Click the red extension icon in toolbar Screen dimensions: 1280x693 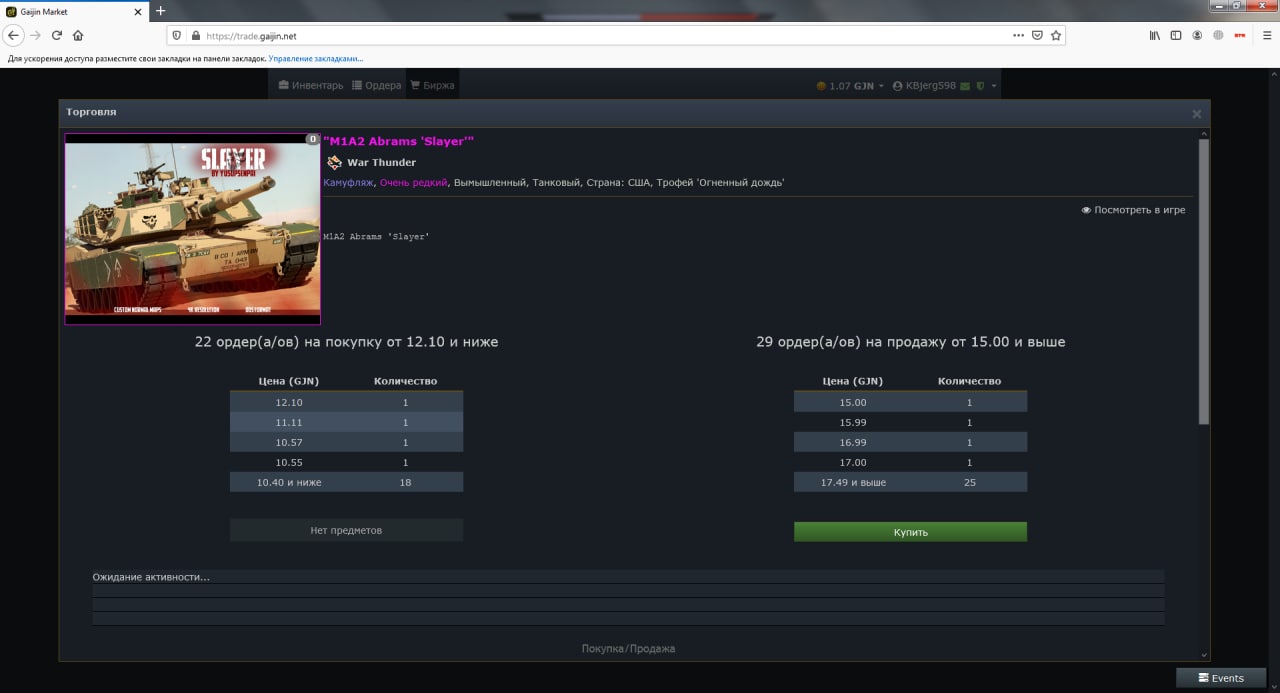point(1240,35)
